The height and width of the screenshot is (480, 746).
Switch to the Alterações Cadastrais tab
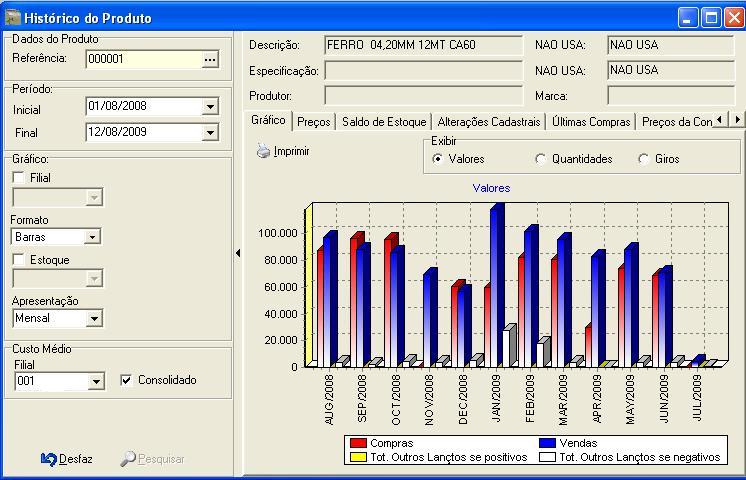click(489, 122)
